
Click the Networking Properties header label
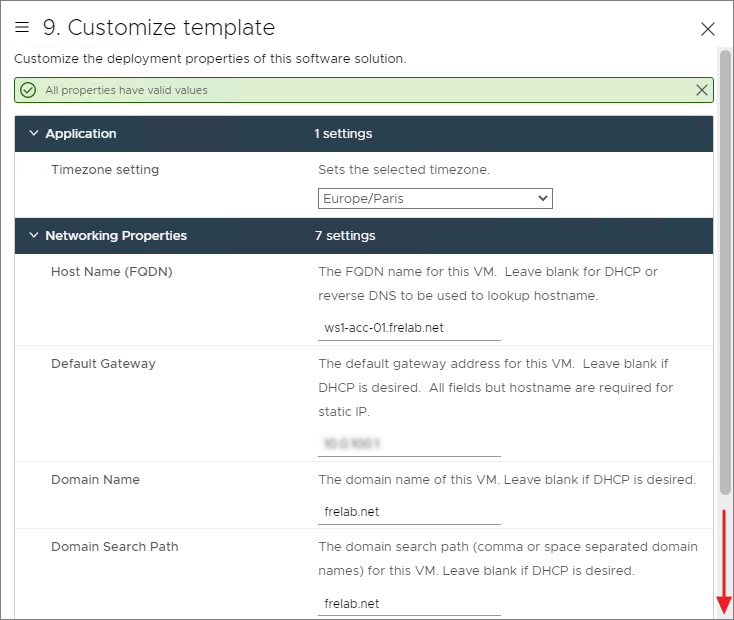(x=116, y=236)
